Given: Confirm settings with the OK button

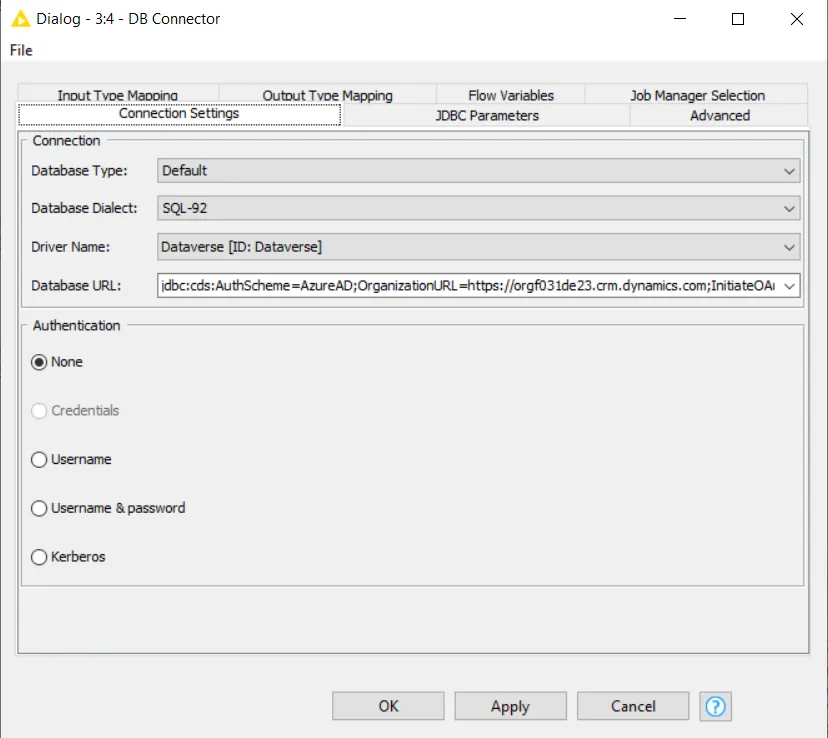Looking at the screenshot, I should click(x=388, y=706).
